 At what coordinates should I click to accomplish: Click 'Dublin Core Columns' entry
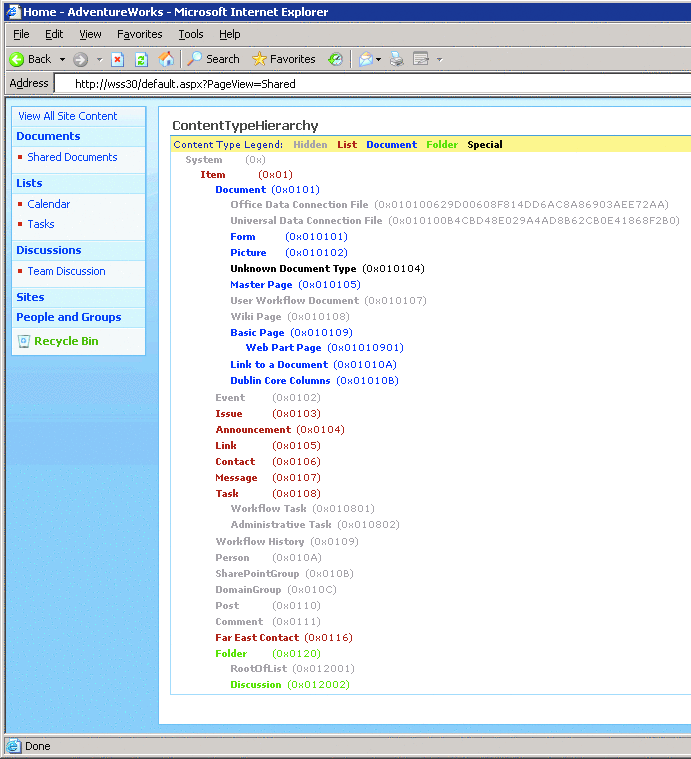280,380
